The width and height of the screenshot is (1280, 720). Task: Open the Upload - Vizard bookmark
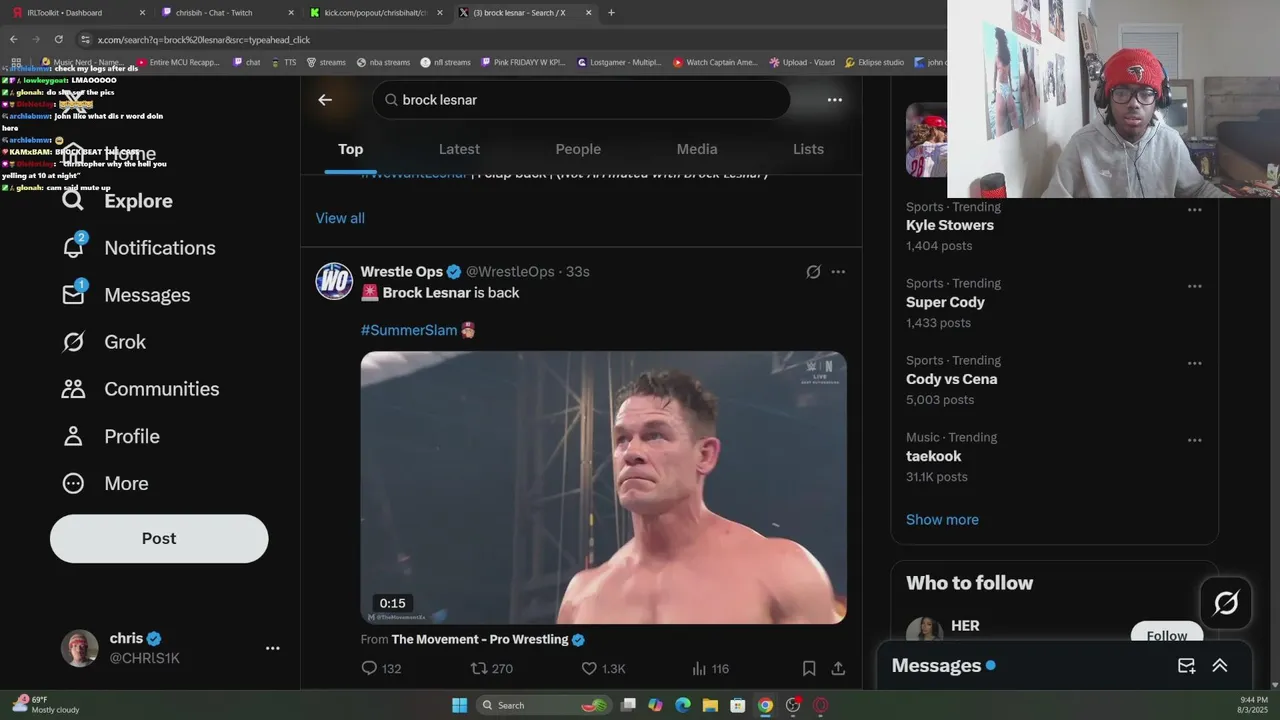pos(802,62)
